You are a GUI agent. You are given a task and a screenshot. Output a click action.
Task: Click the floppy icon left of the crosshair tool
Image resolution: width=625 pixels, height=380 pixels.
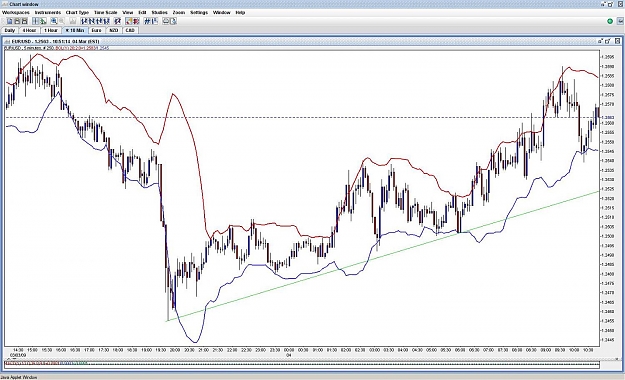pyautogui.click(x=24, y=21)
